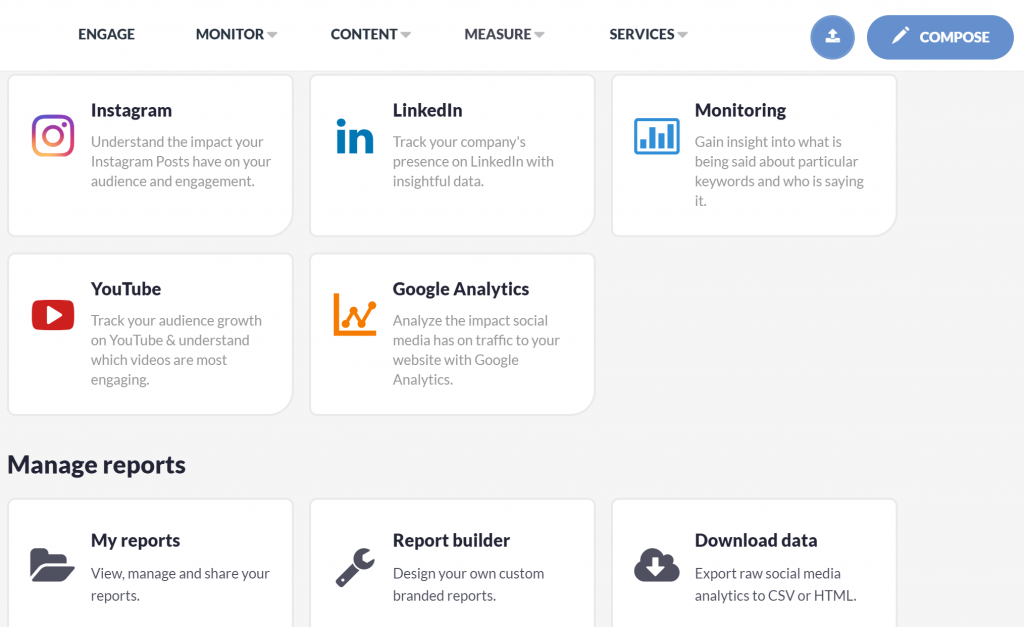1024x627 pixels.
Task: Click the Report builder wrench icon
Action: pyautogui.click(x=355, y=567)
